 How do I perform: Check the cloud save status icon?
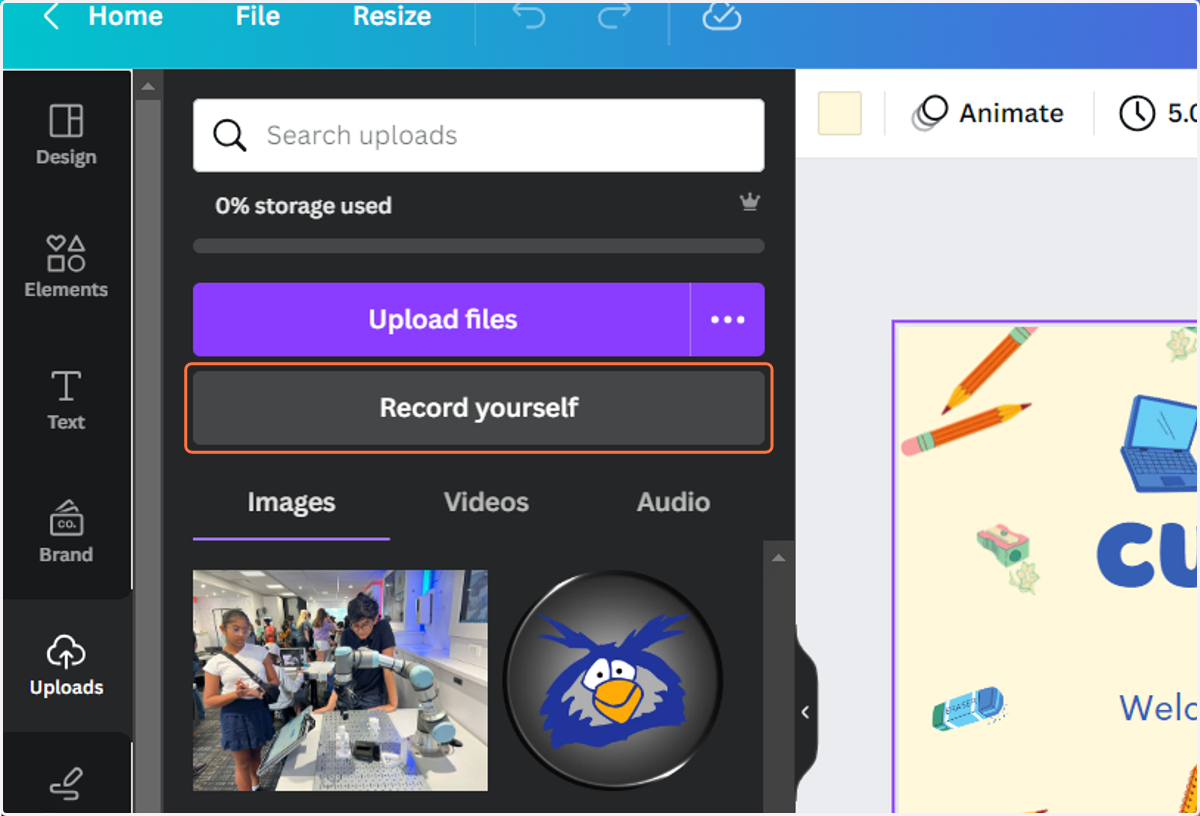(721, 17)
